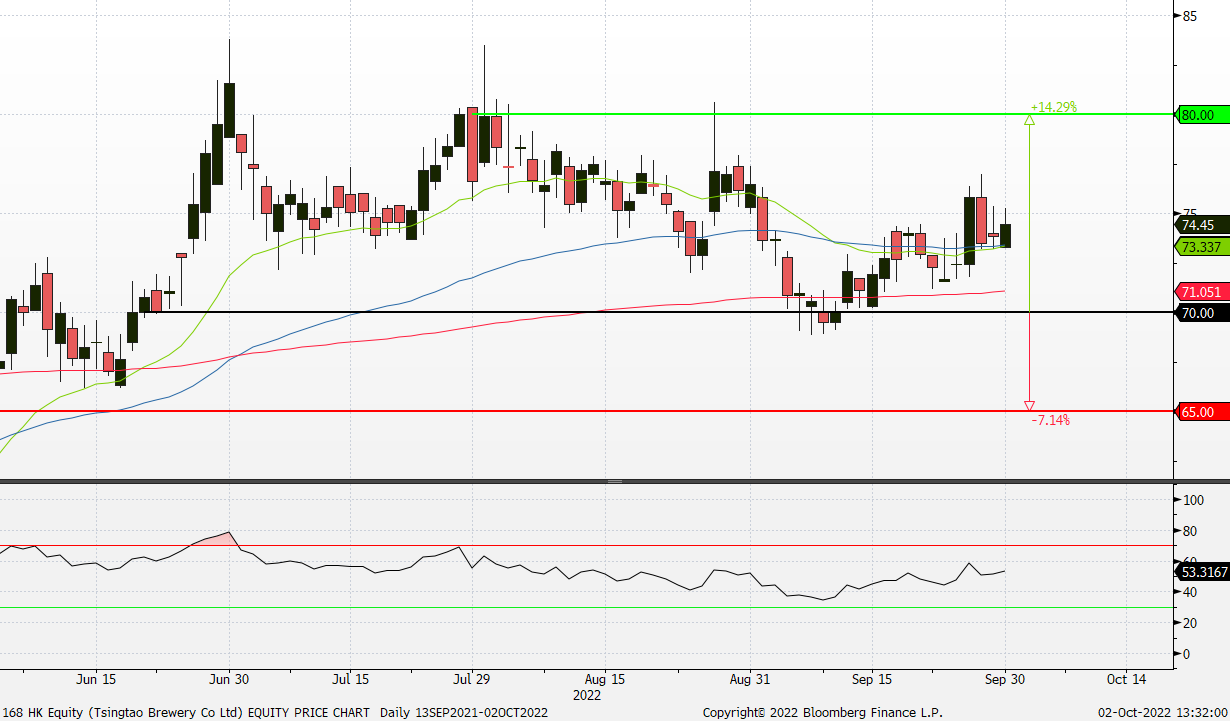This screenshot has width=1230, height=721.
Task: Click the Jul 15 date axis label
Action: [x=350, y=679]
